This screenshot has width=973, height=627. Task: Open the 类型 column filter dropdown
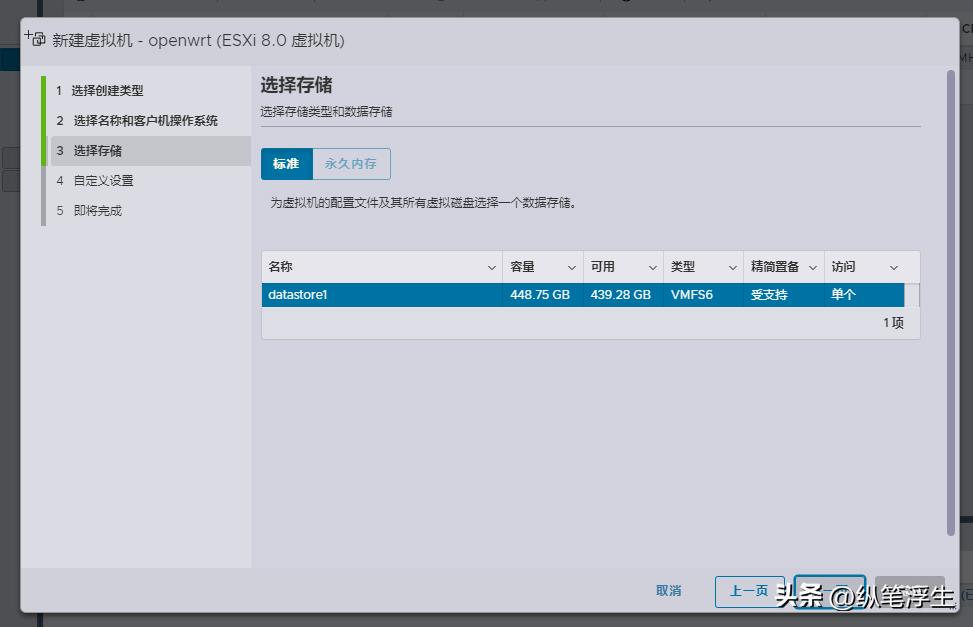point(731,266)
